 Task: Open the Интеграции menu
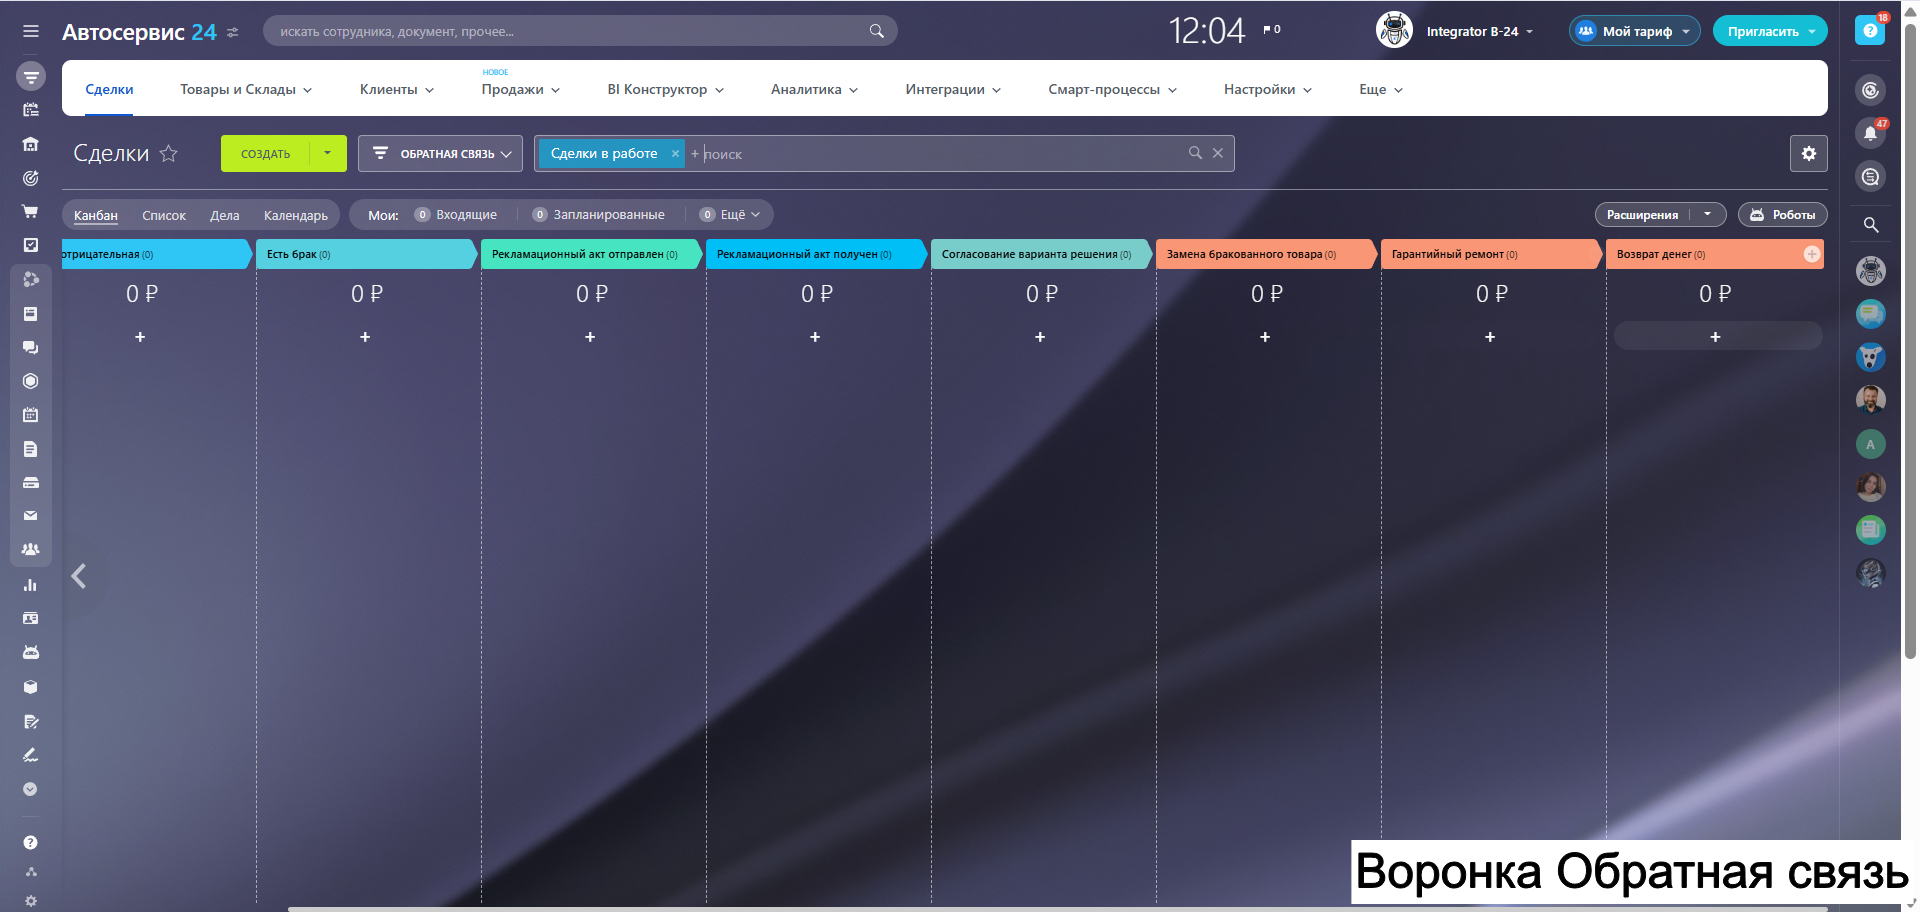coord(953,89)
